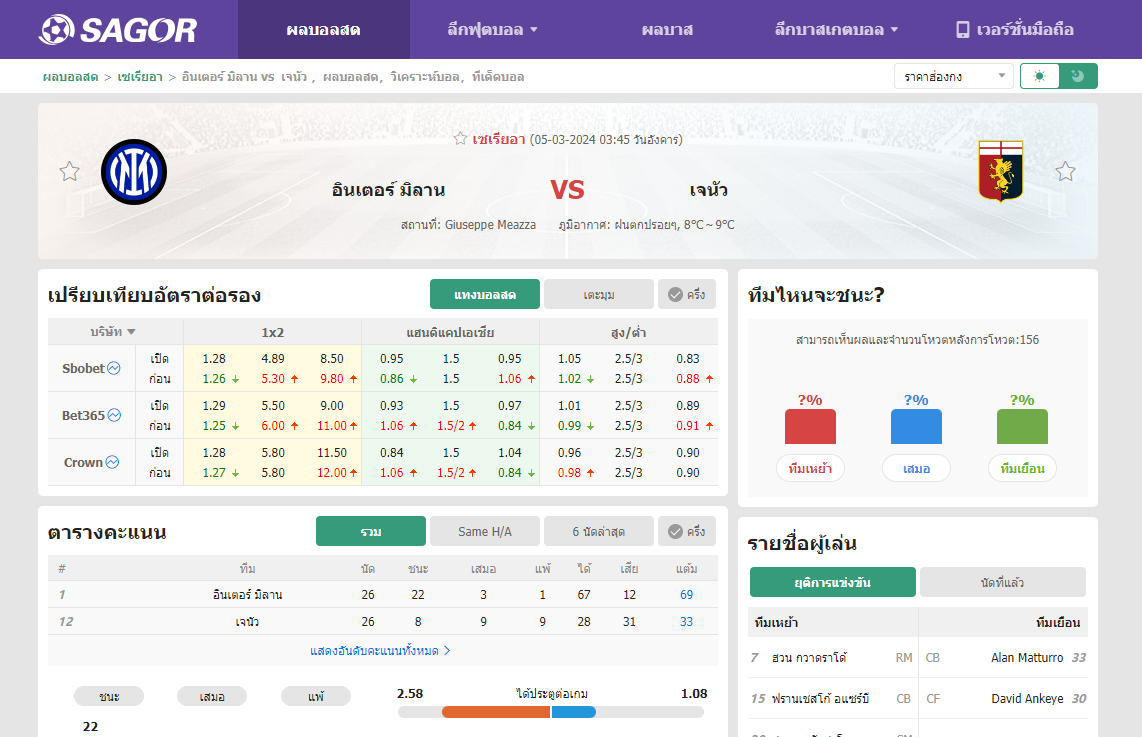The image size is (1142, 737).
Task: Switch to dark mode moon icon
Action: 1078,76
